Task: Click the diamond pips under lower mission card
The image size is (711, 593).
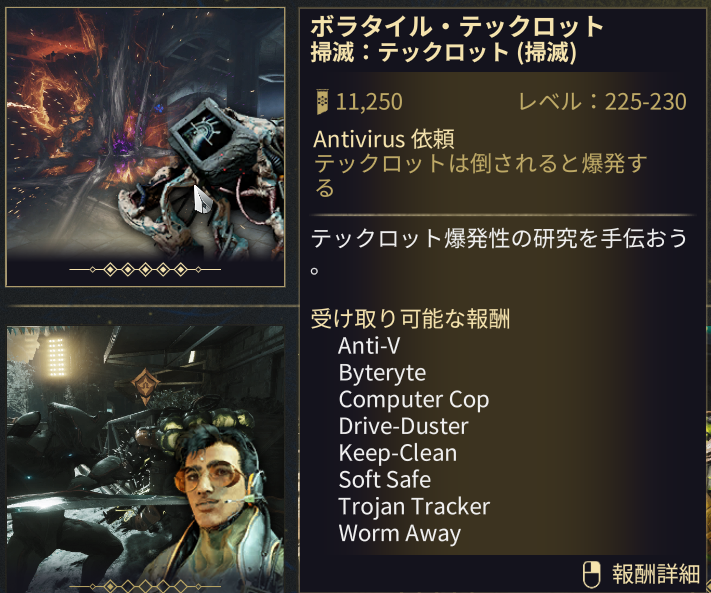Action: point(145,586)
